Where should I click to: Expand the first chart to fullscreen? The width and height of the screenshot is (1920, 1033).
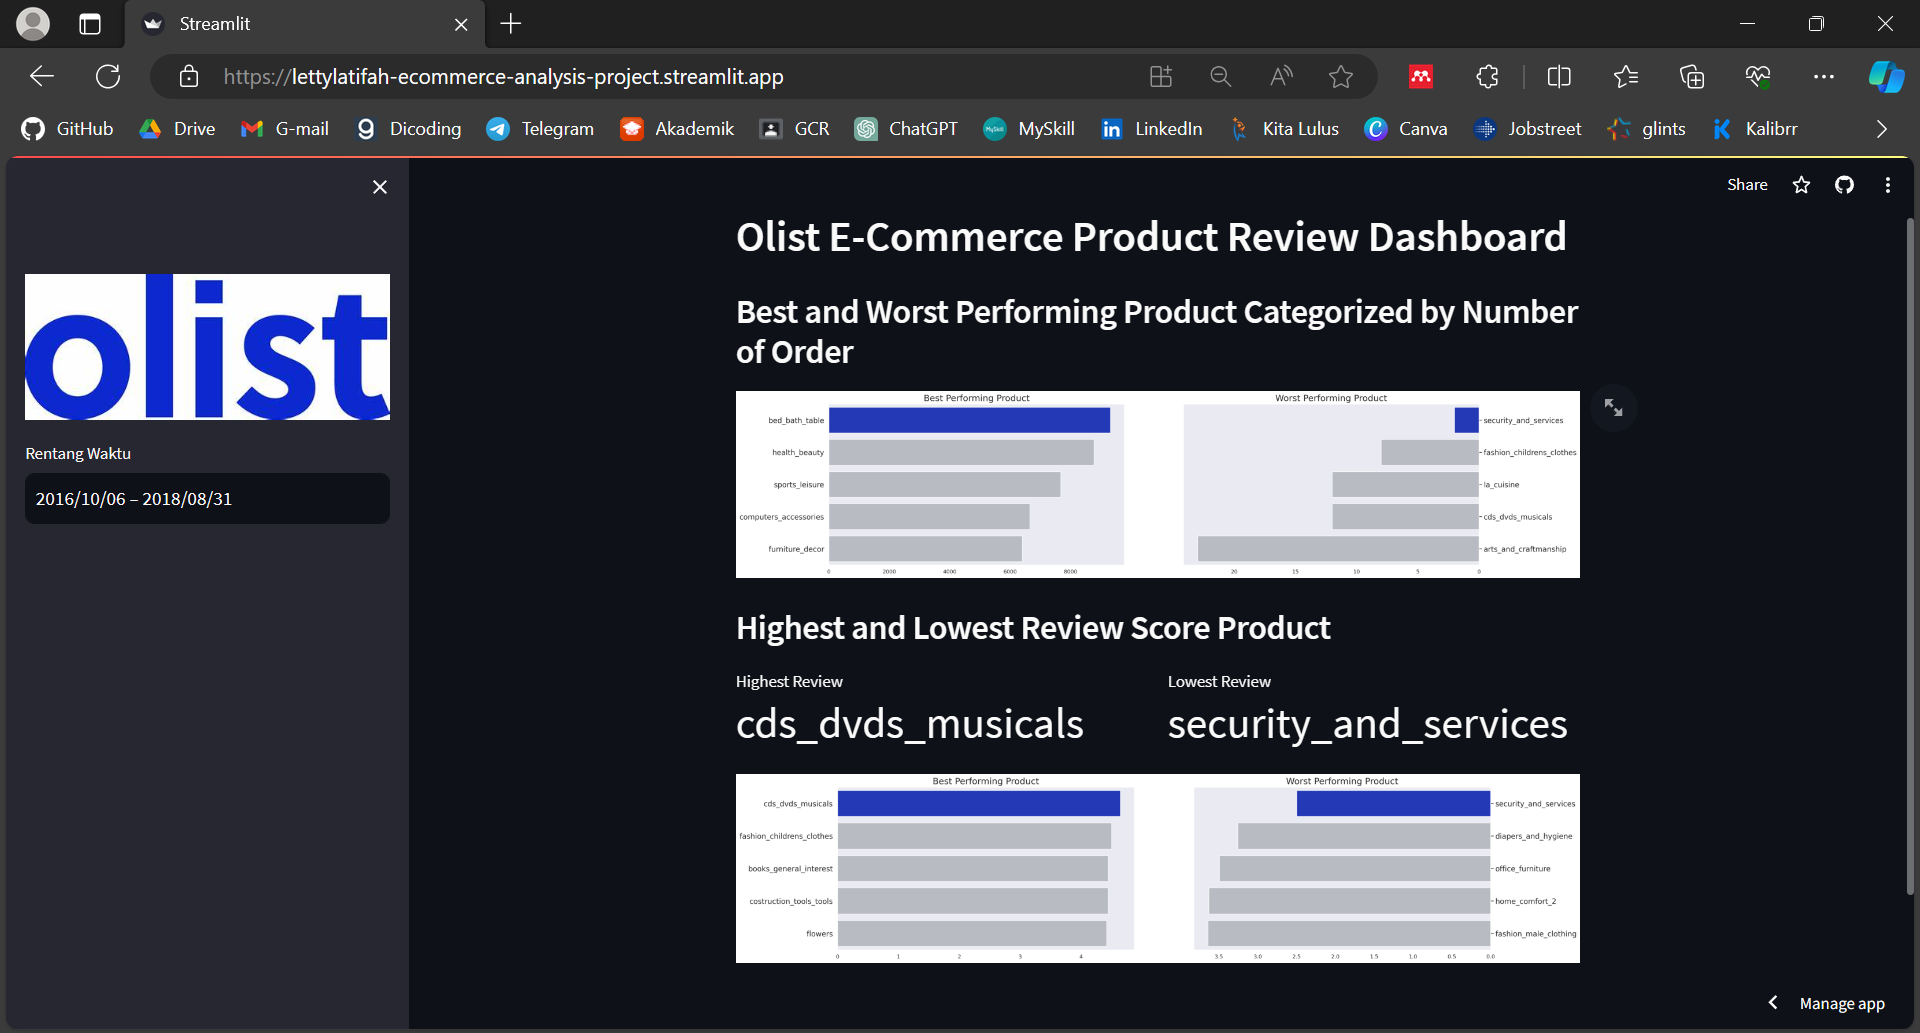1613,408
